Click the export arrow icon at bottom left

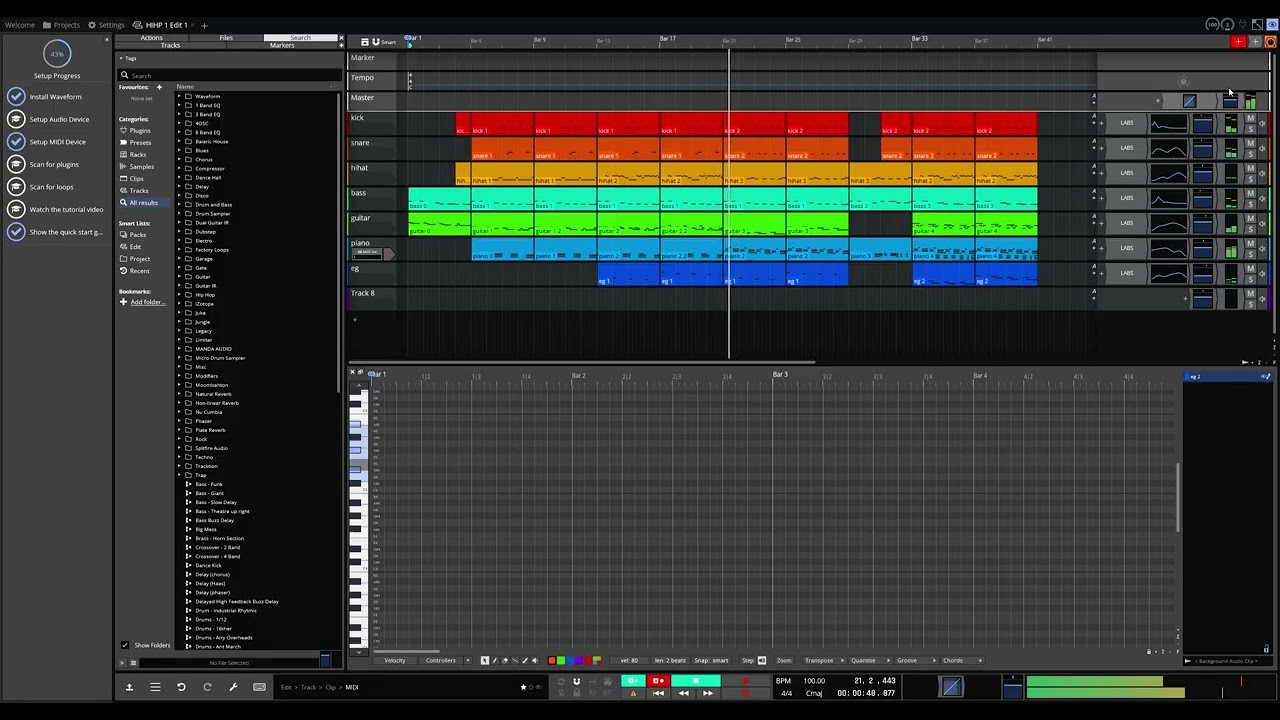pos(129,687)
